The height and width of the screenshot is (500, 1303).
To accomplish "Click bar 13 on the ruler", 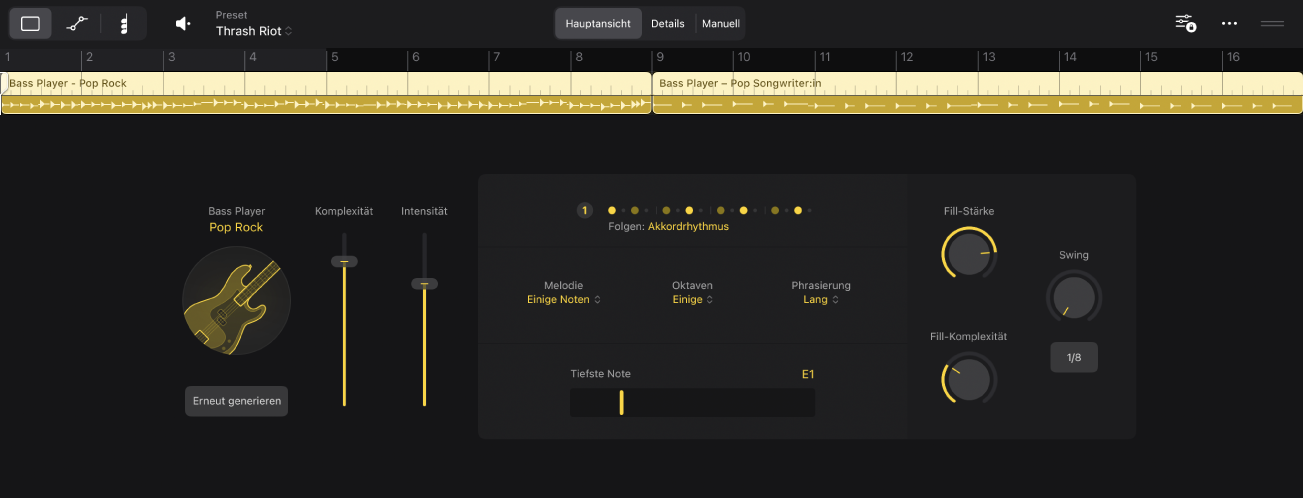I will coord(988,58).
